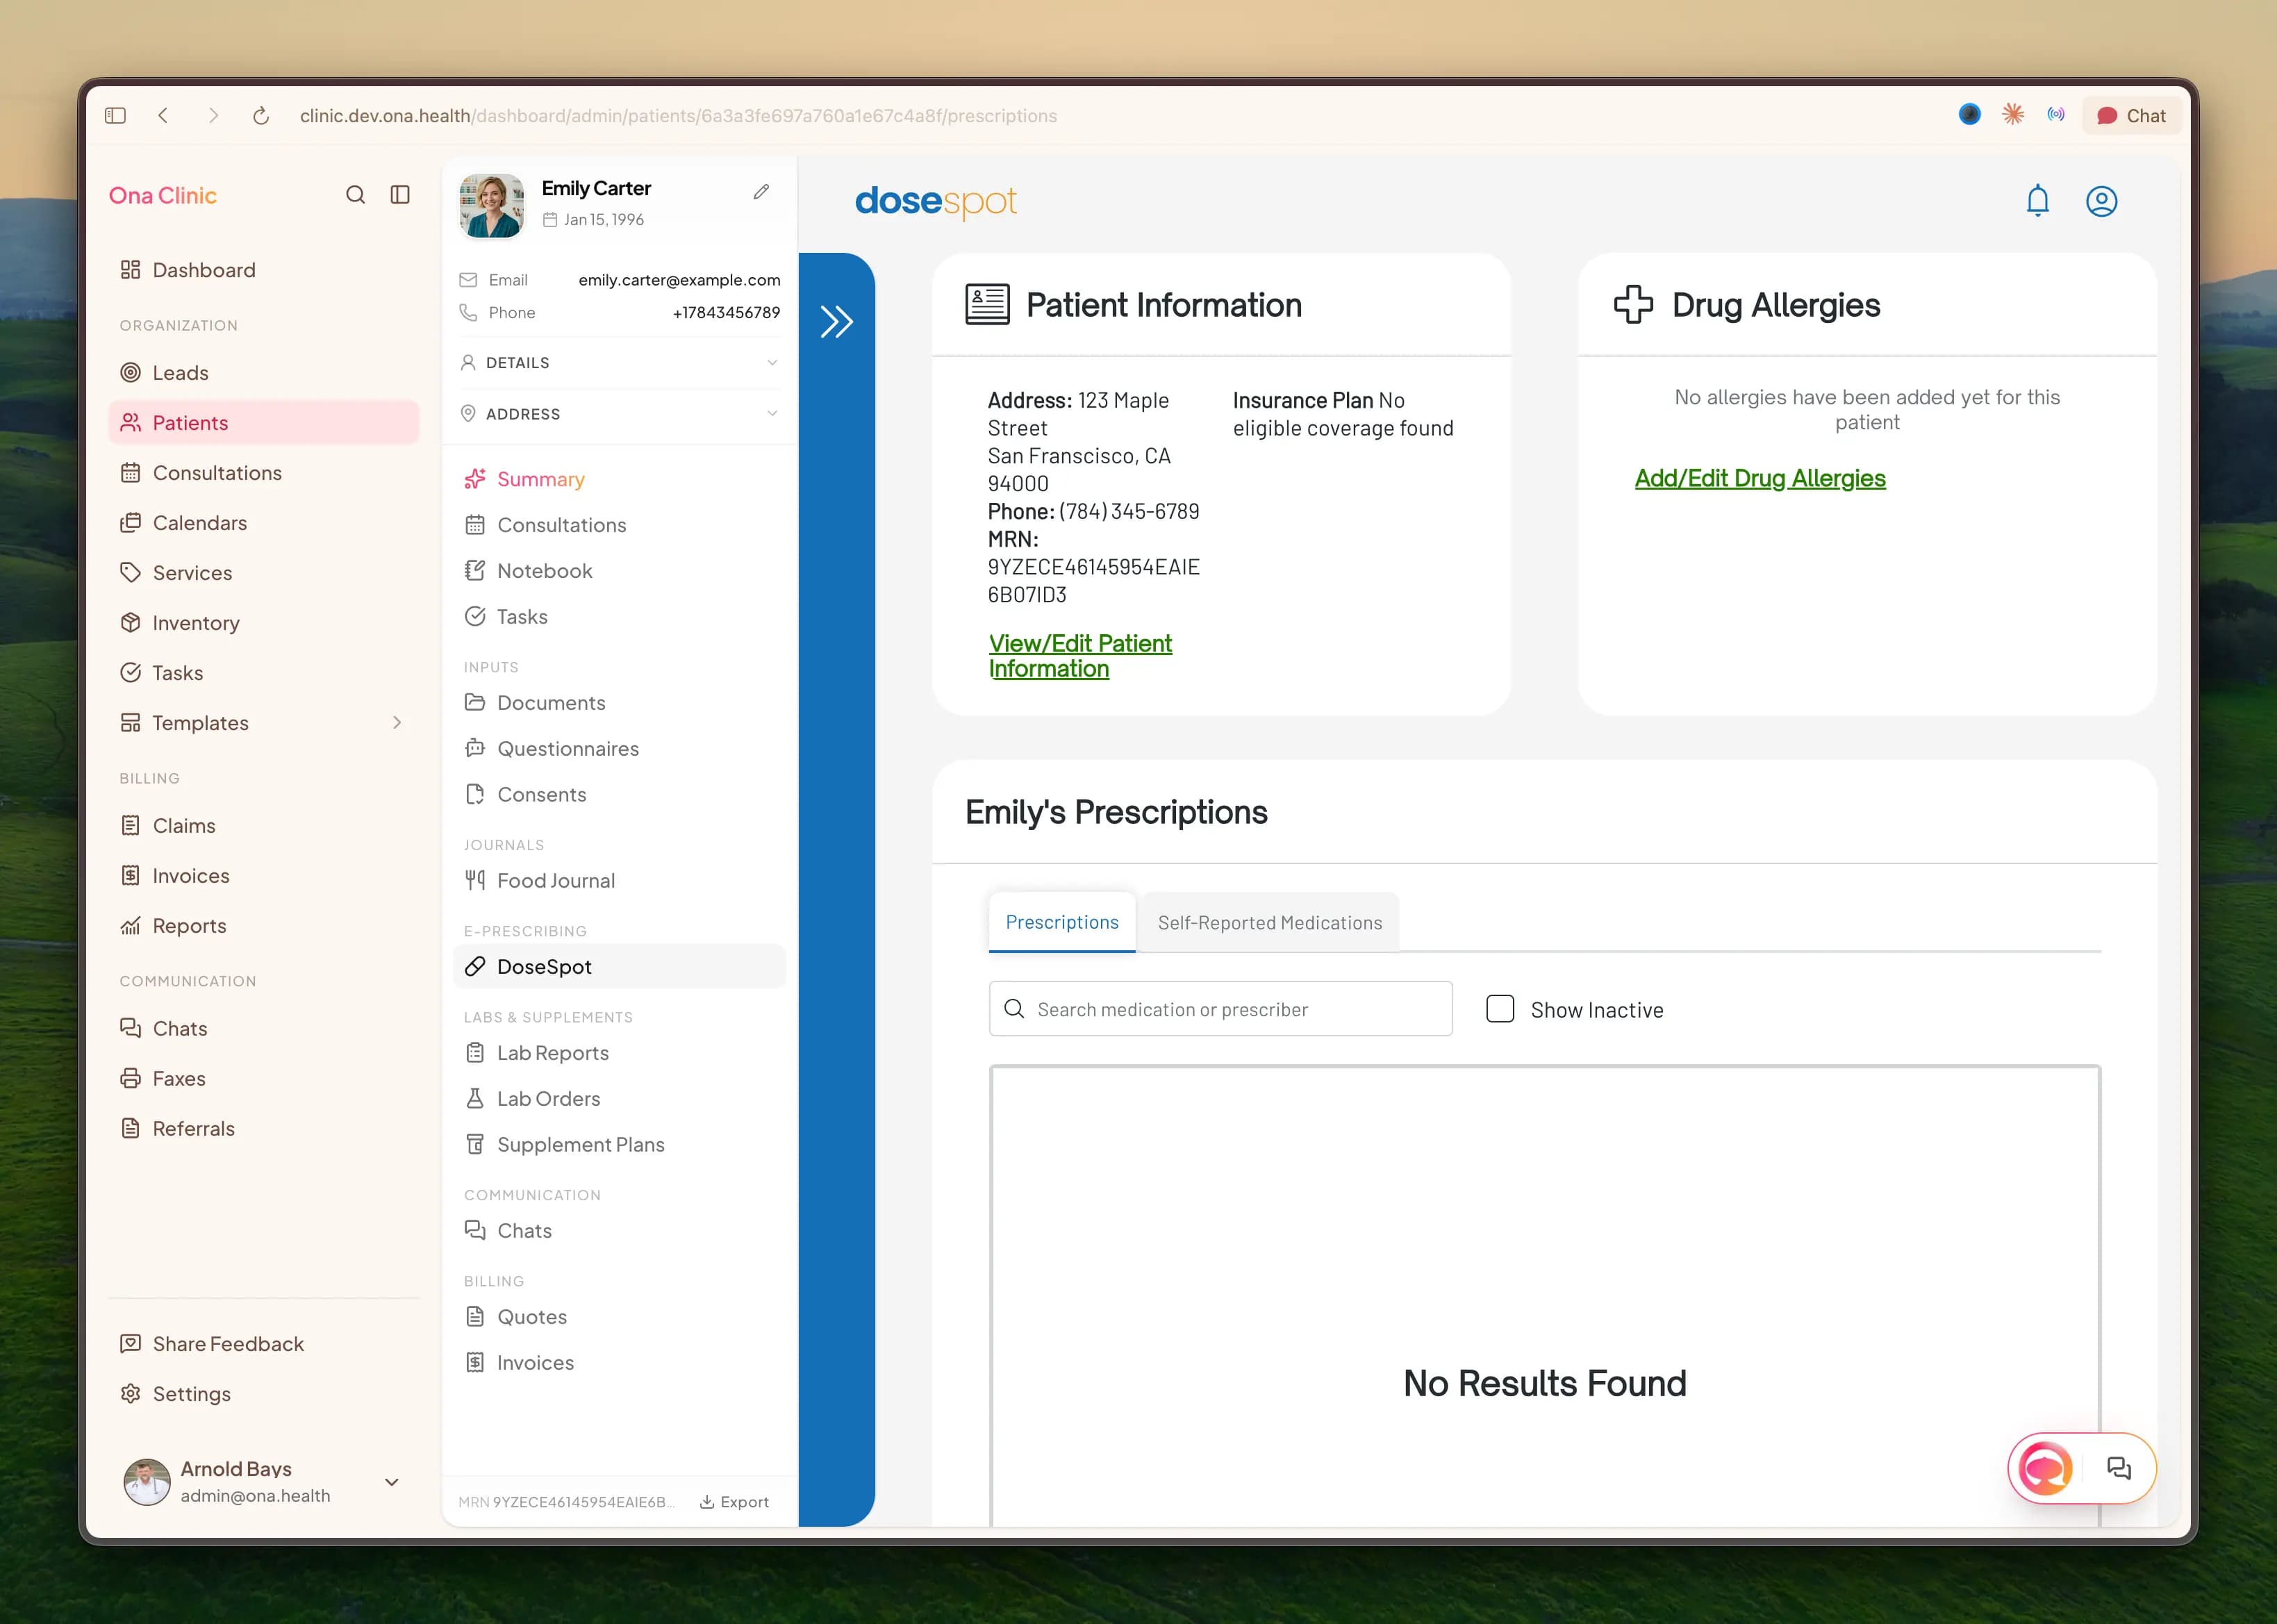Screen dimensions: 2277x1624
Task: Open Settings in the sidebar
Action: [x=263, y=1394]
